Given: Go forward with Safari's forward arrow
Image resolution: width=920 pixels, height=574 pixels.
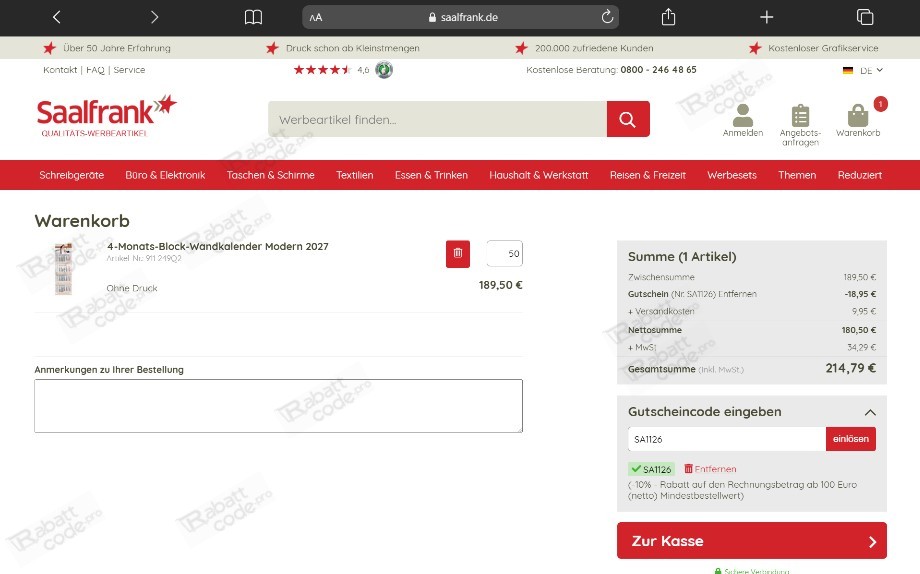Looking at the screenshot, I should click(154, 17).
